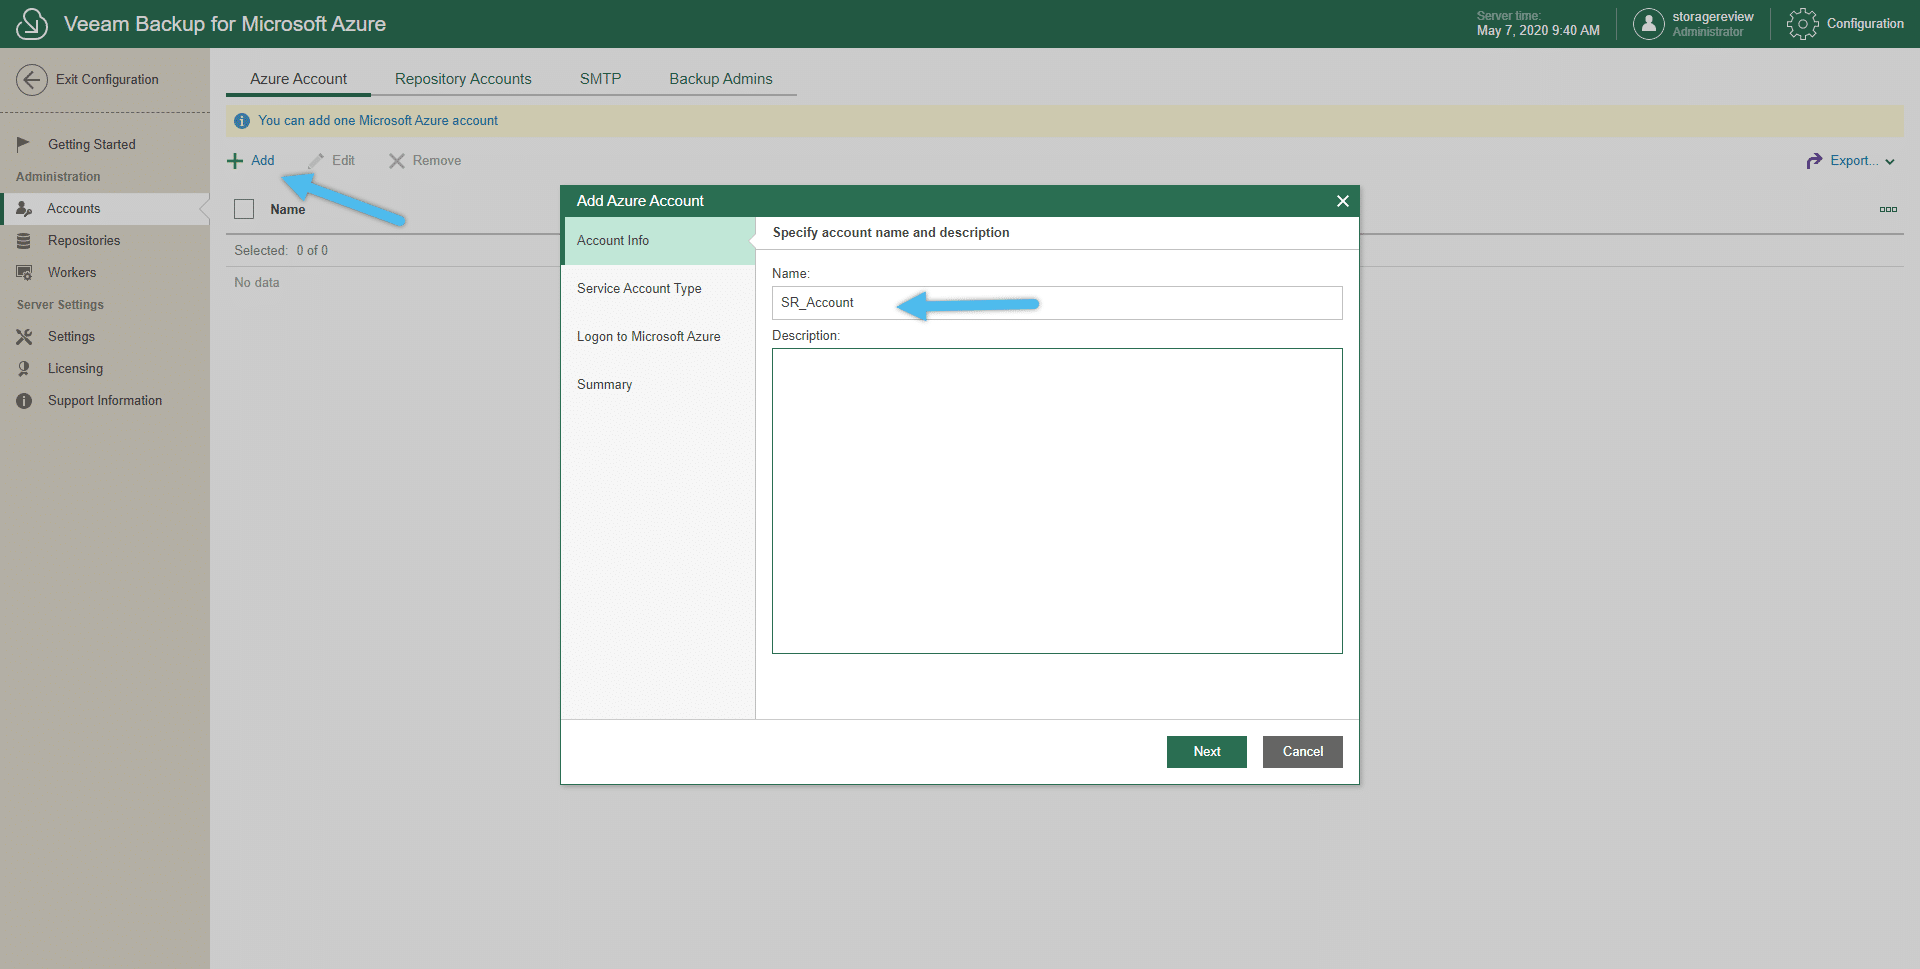Click the info icon in Azure account banner

coord(242,121)
